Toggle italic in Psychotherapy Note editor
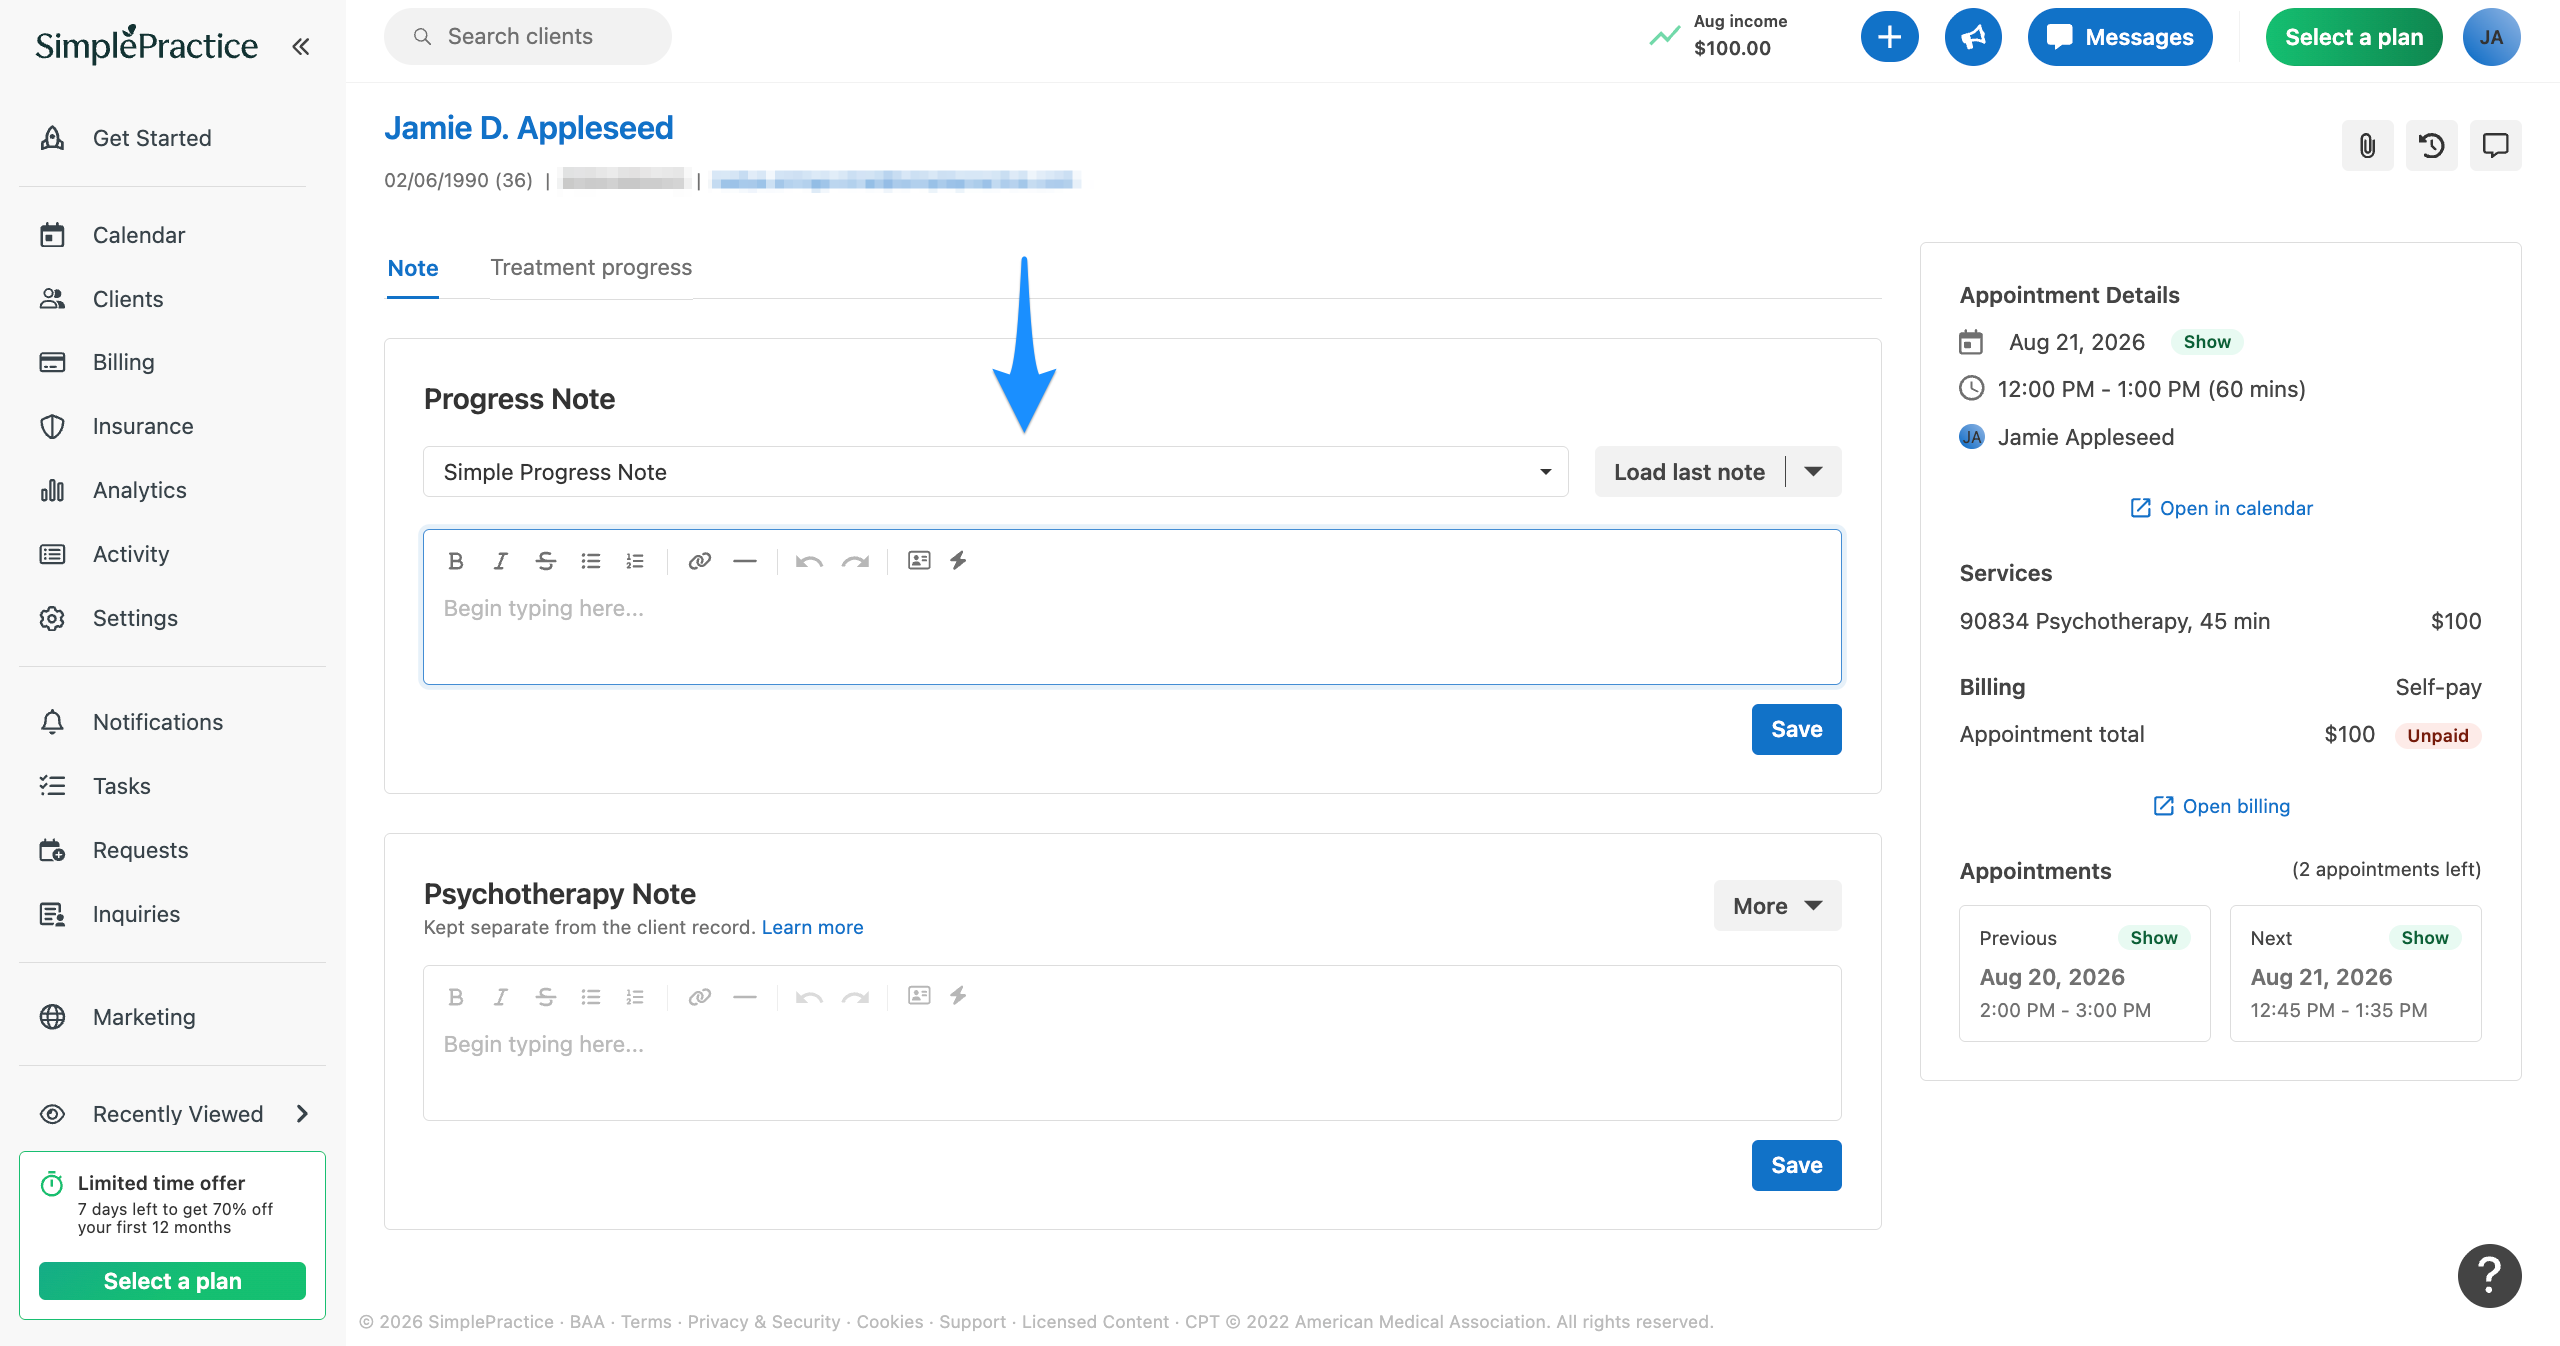This screenshot has width=2560, height=1346. tap(500, 996)
